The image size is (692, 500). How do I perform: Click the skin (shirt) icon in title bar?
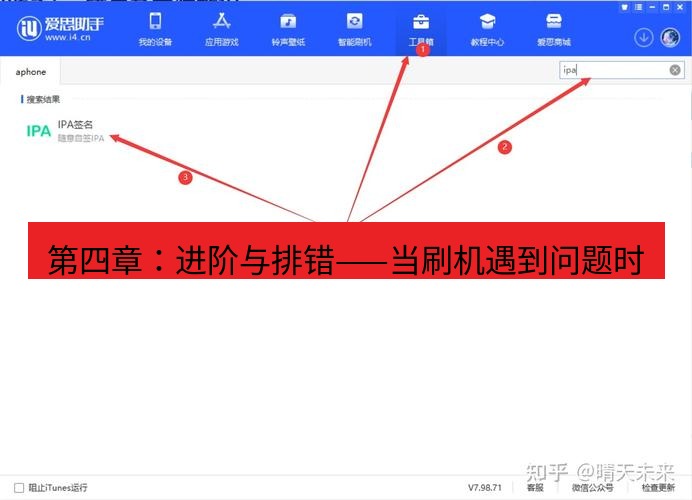tap(624, 8)
